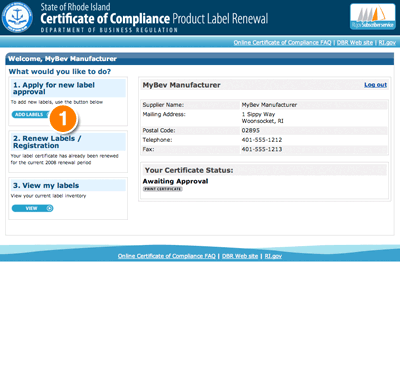Click the Your Certificate Status header
The image size is (400, 367).
pyautogui.click(x=189, y=170)
